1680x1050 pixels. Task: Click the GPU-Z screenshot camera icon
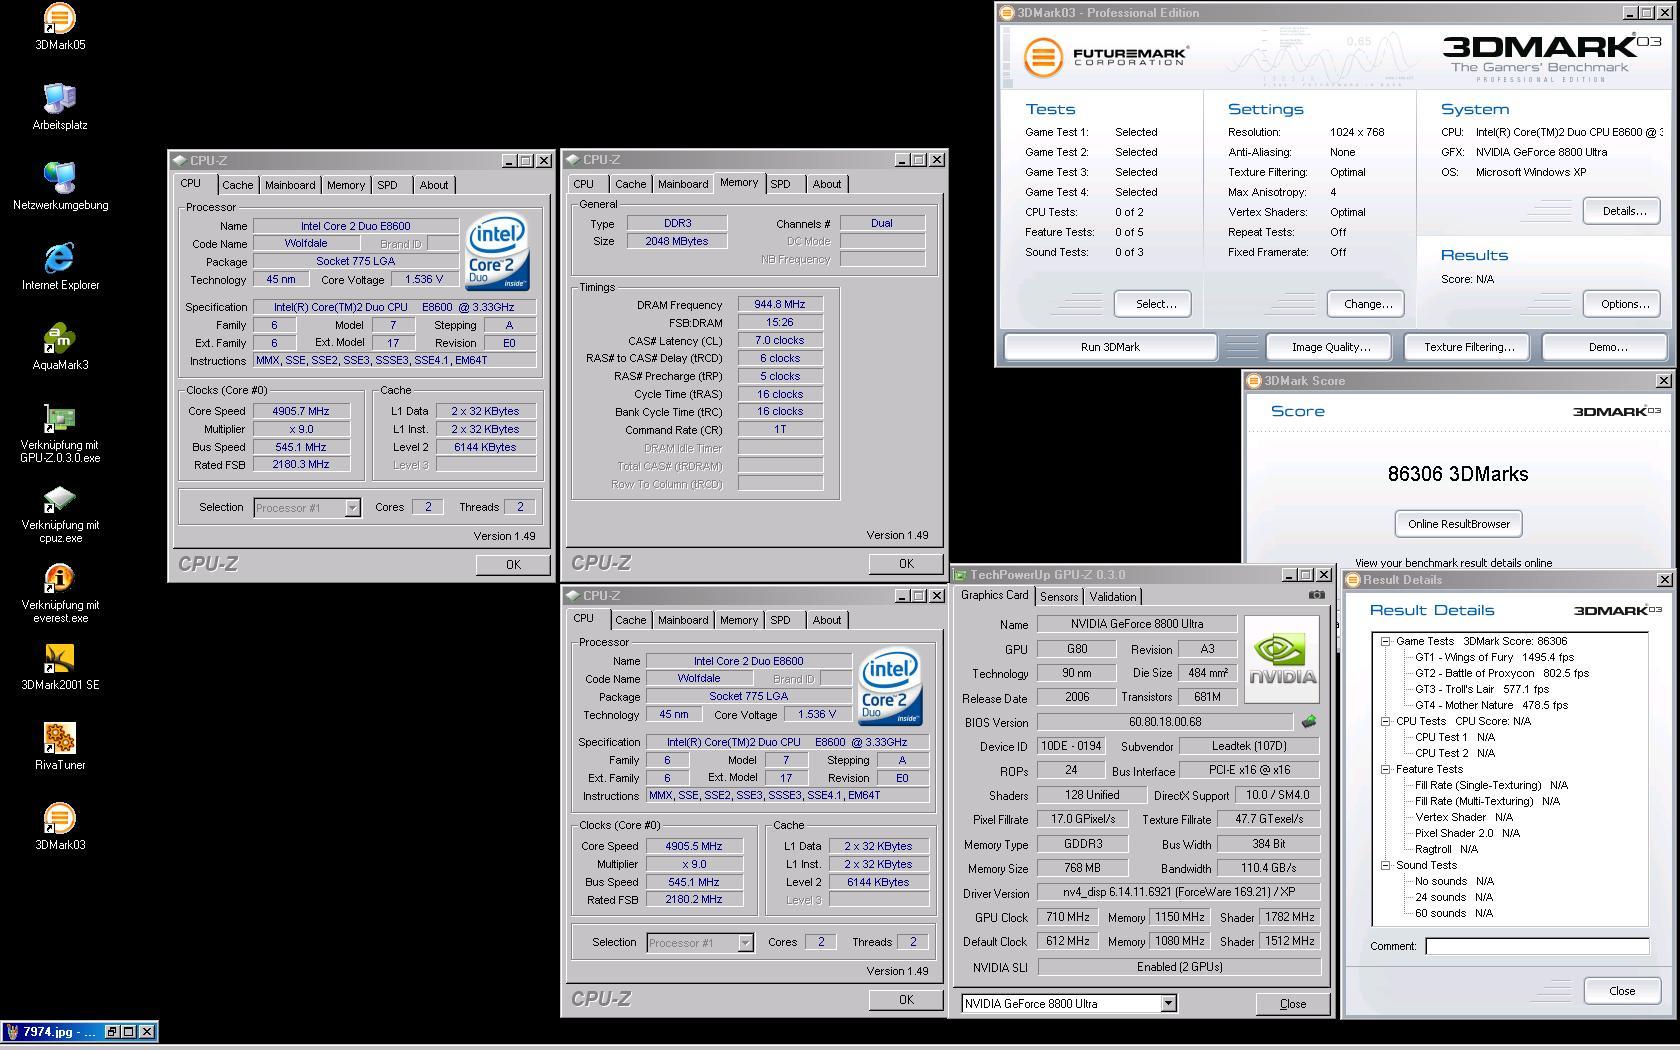coord(1317,595)
